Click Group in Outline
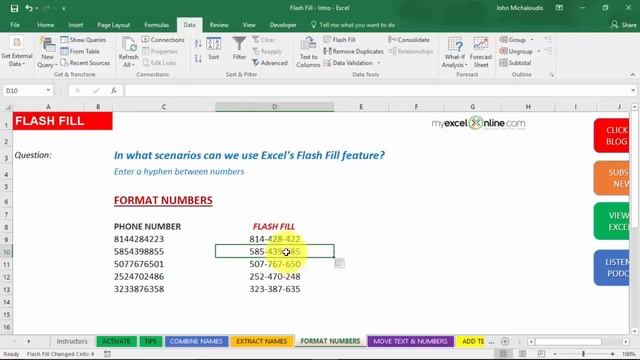640x360 pixels. coord(513,40)
